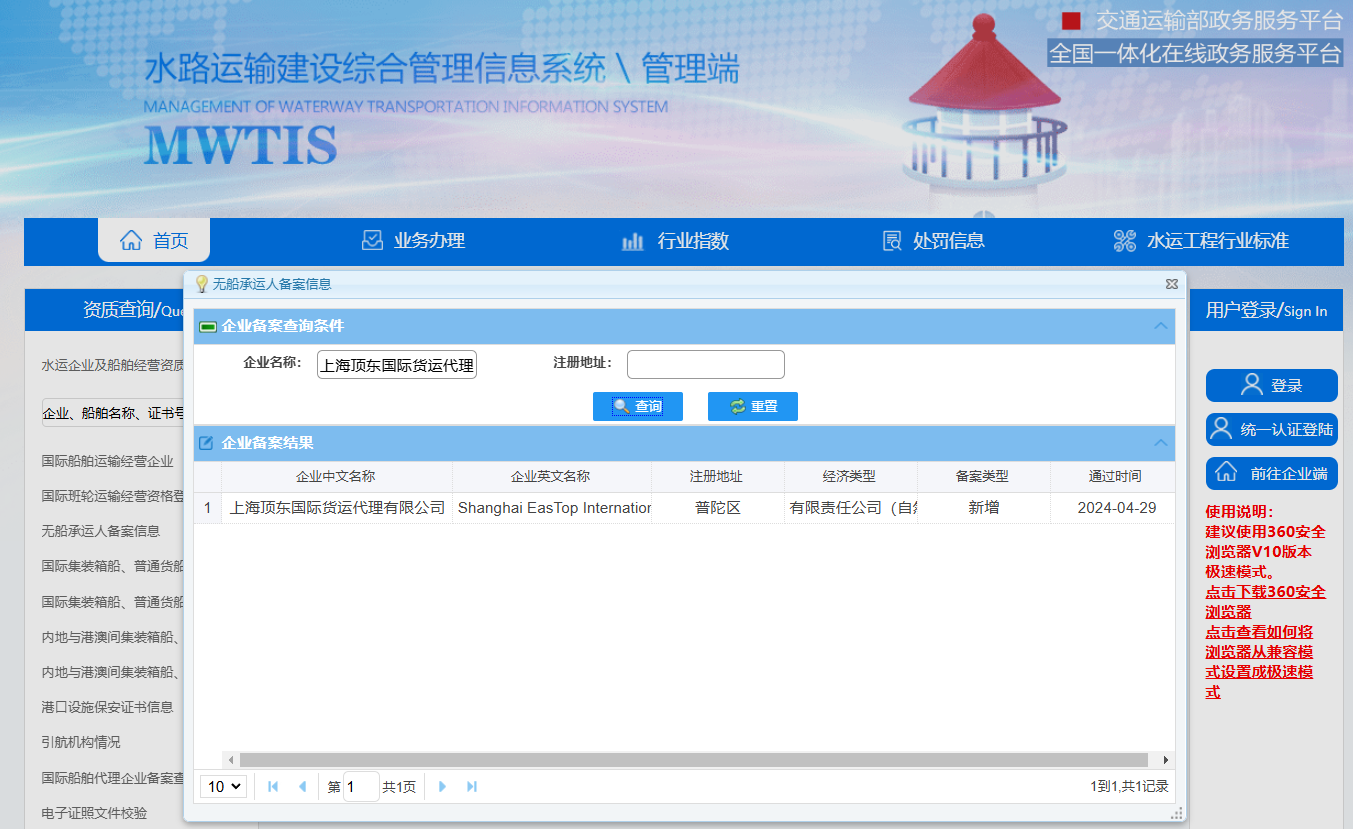Viewport: 1353px width, 829px height.
Task: Click the dialog resize grip corner
Action: 1177,813
